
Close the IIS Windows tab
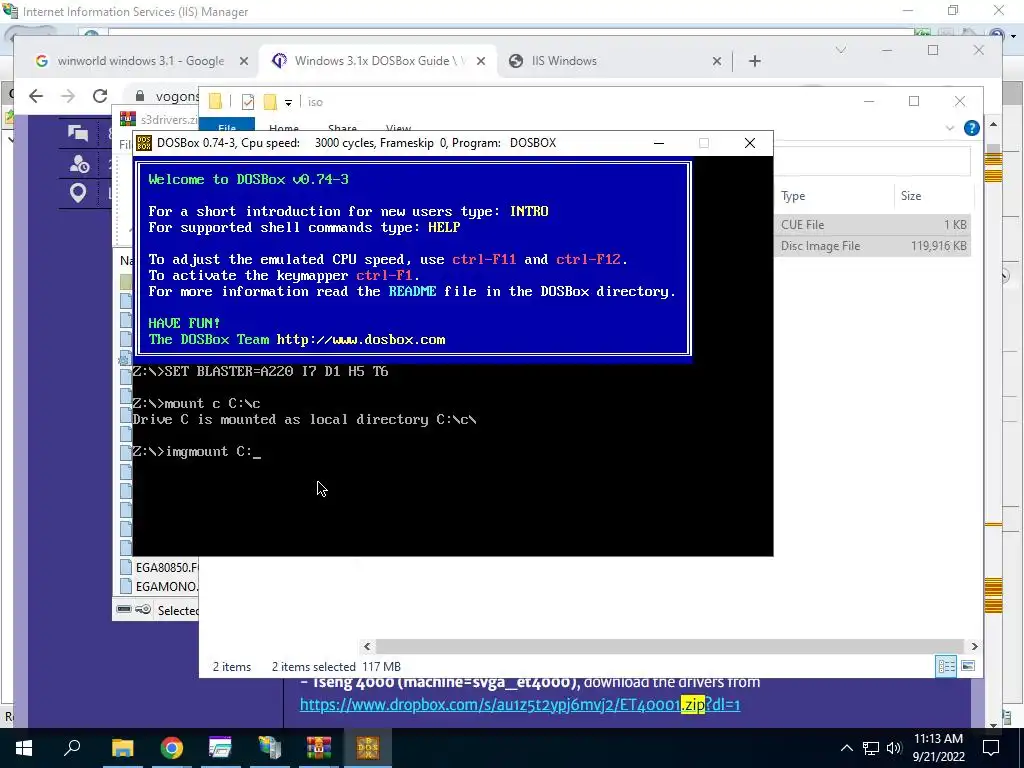coord(716,61)
